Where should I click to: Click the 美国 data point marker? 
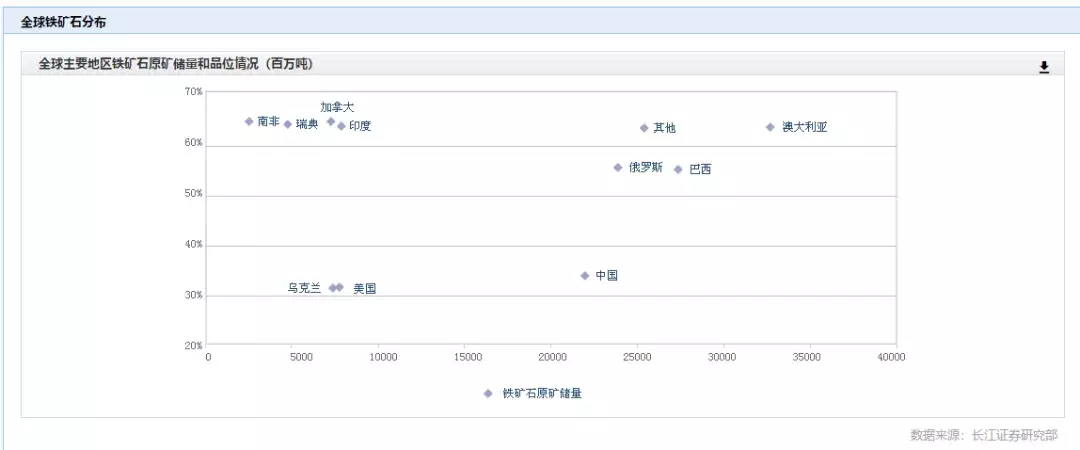[x=340, y=288]
